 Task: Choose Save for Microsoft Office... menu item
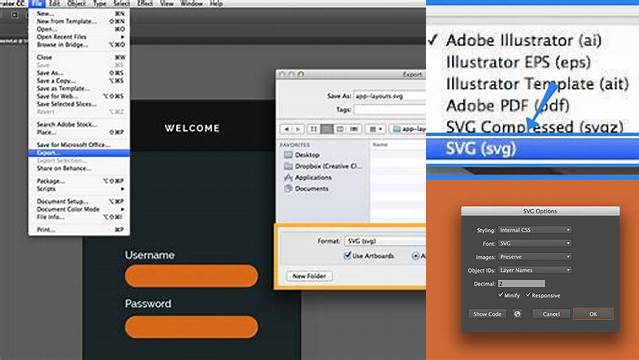[x=79, y=145]
